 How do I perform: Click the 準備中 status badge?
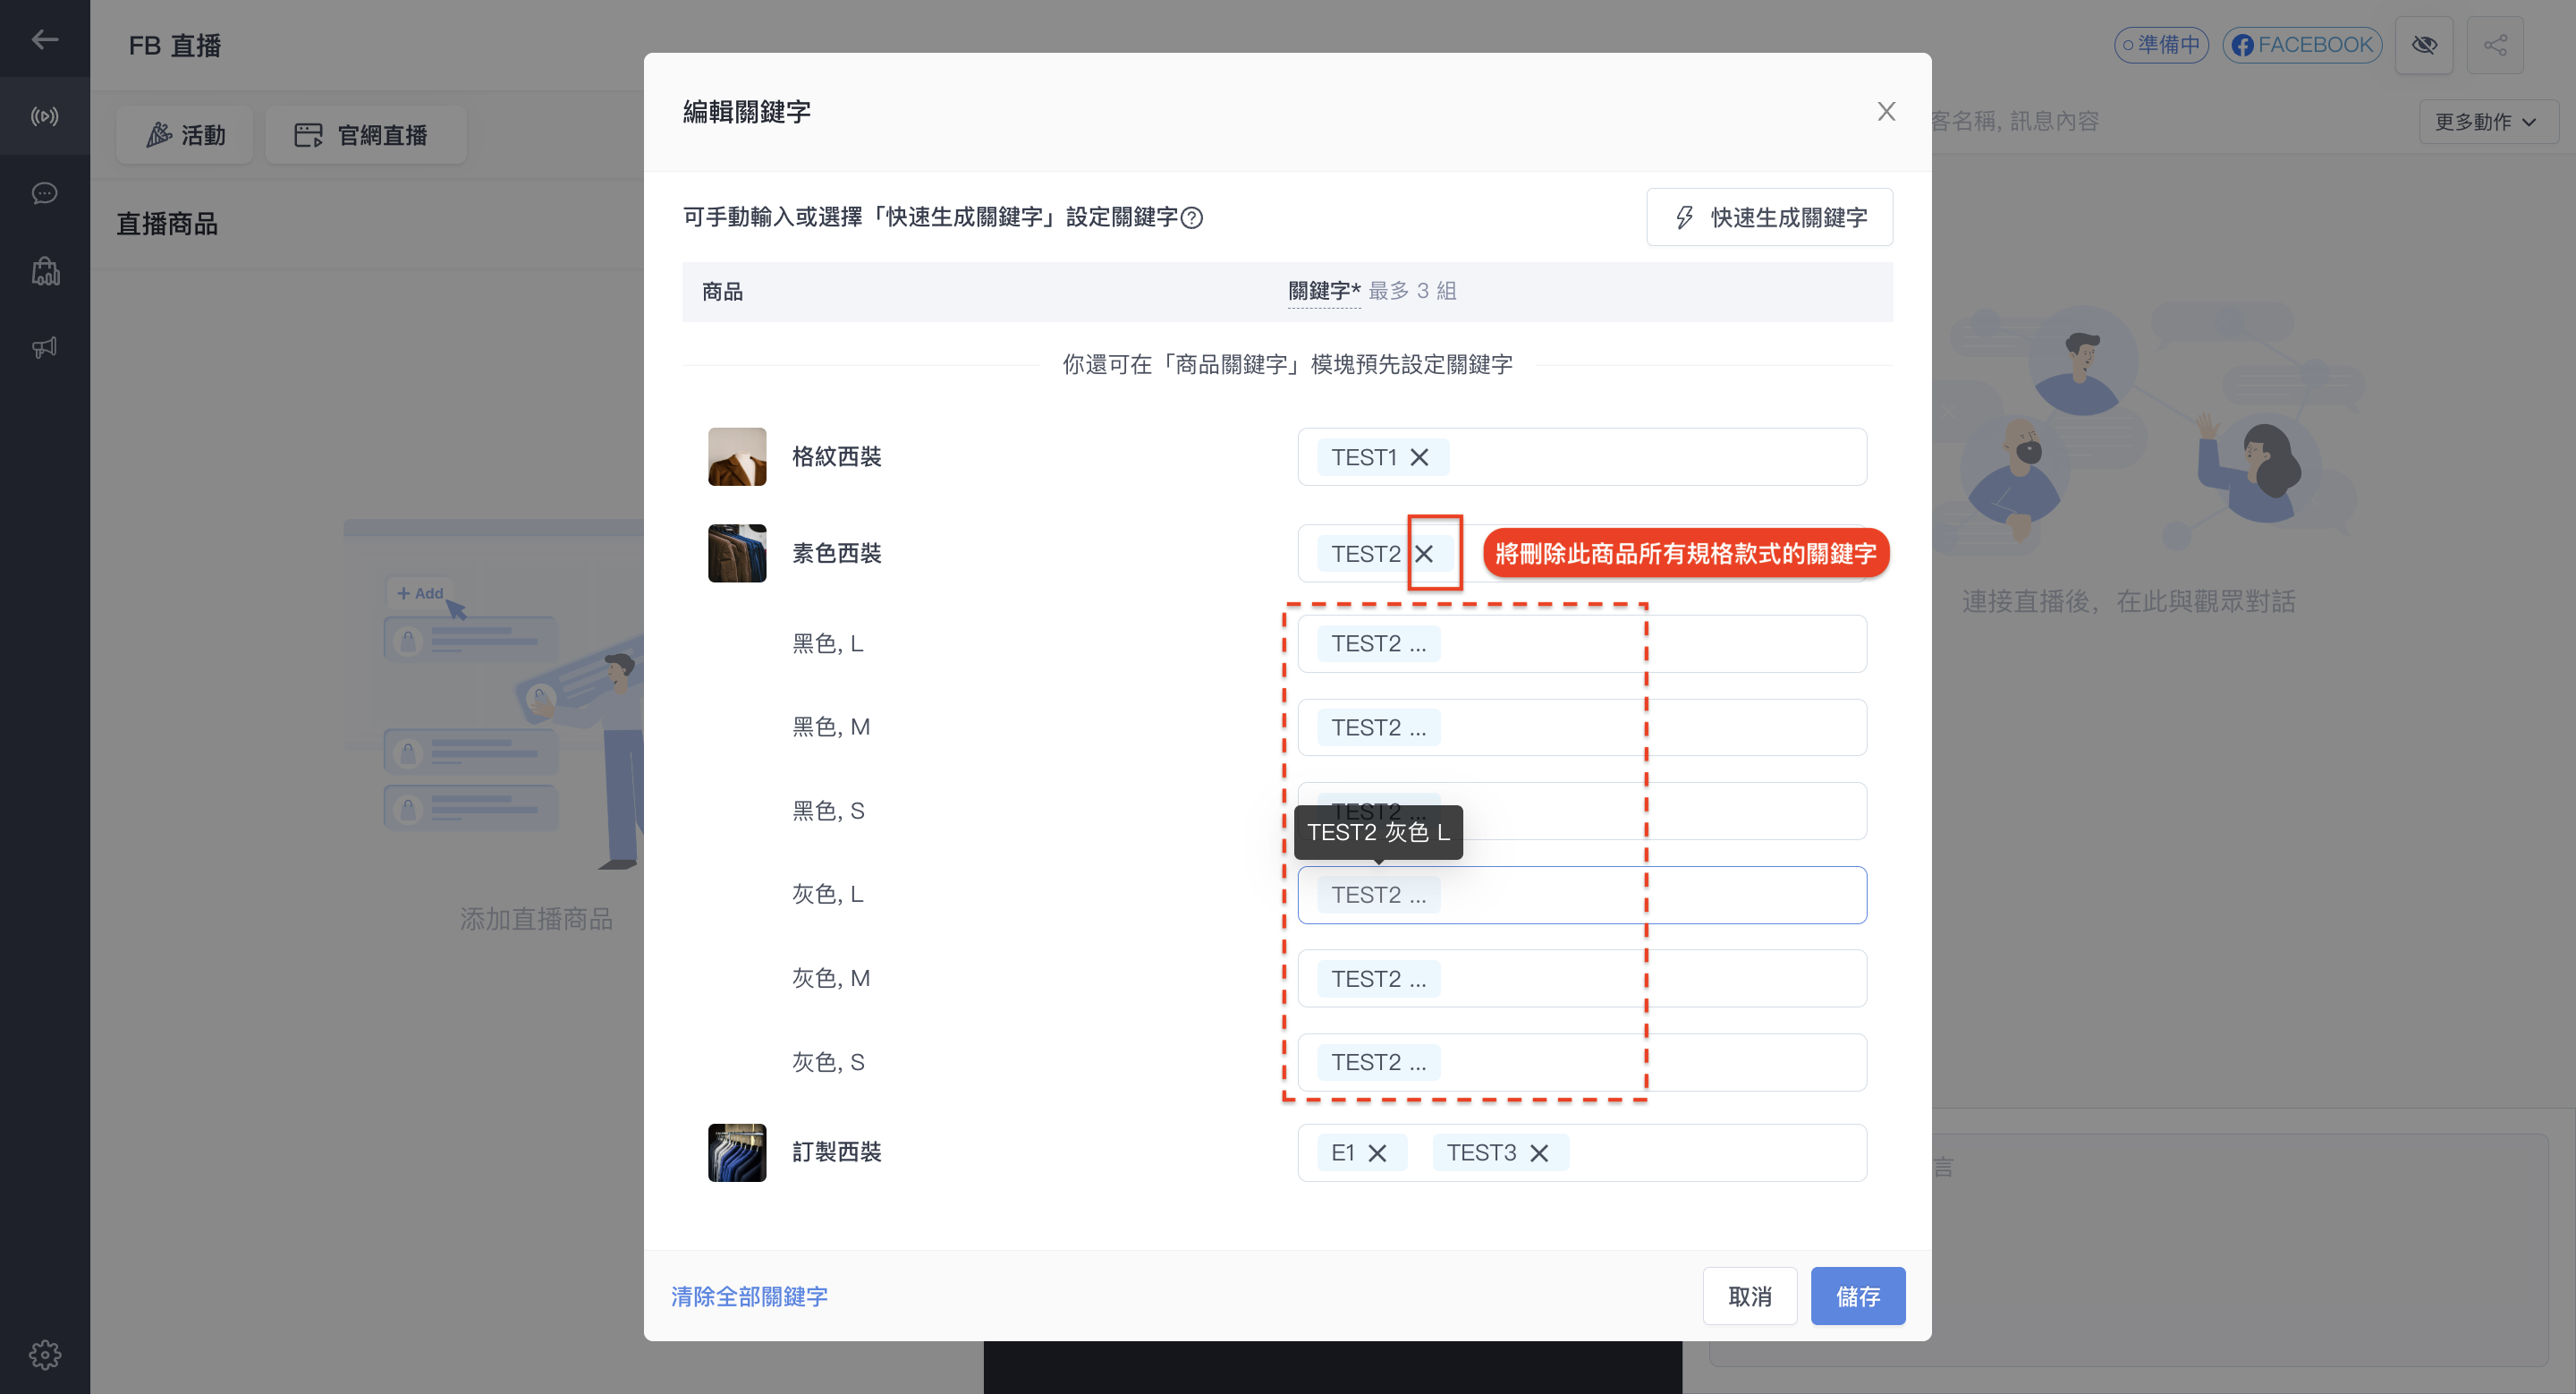click(x=2161, y=45)
